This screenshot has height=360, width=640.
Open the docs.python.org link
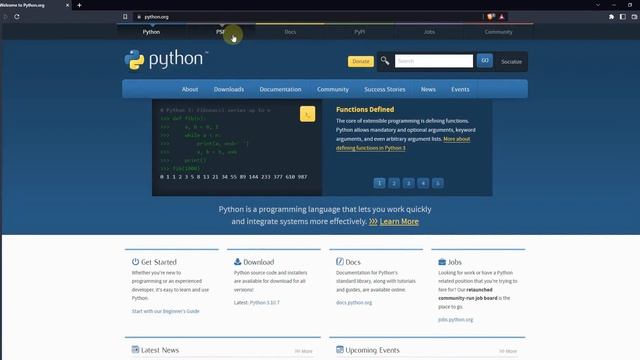[354, 302]
